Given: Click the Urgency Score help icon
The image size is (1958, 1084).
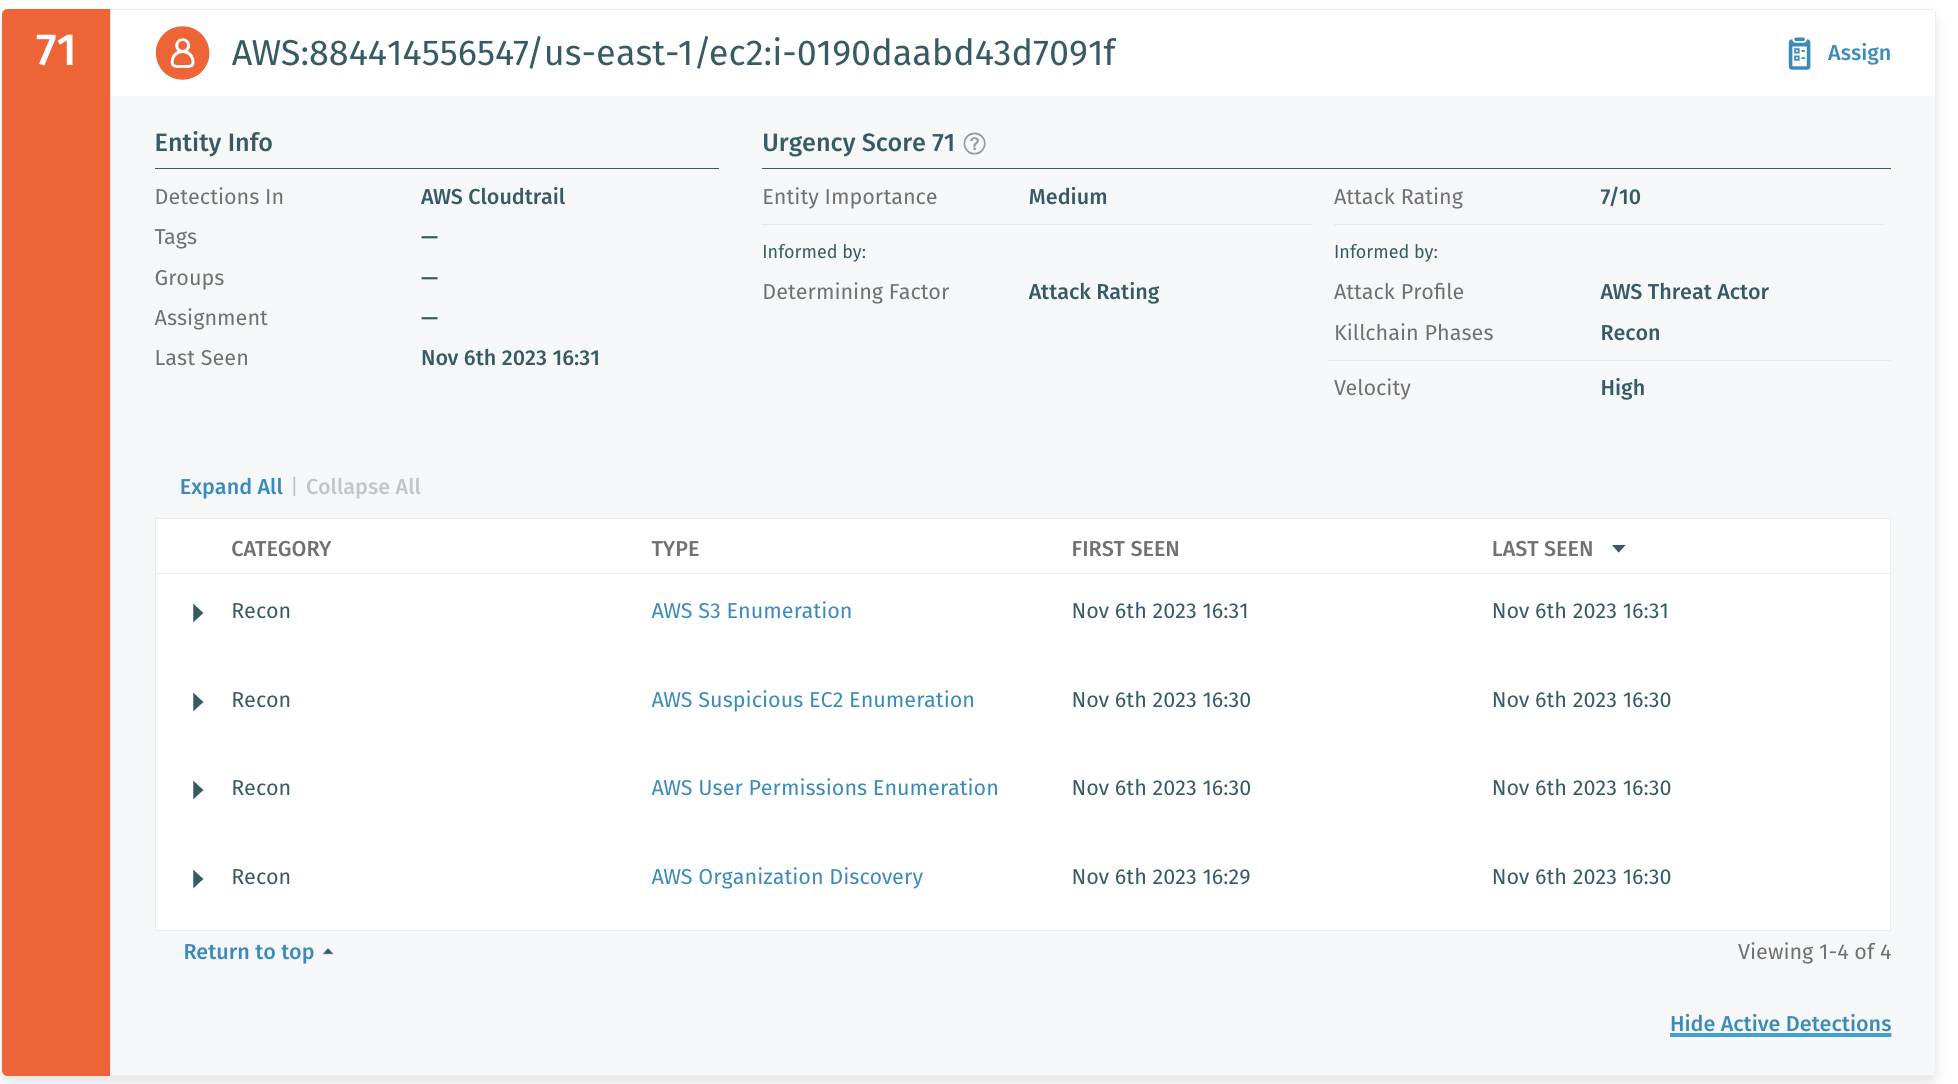Looking at the screenshot, I should click(x=974, y=144).
